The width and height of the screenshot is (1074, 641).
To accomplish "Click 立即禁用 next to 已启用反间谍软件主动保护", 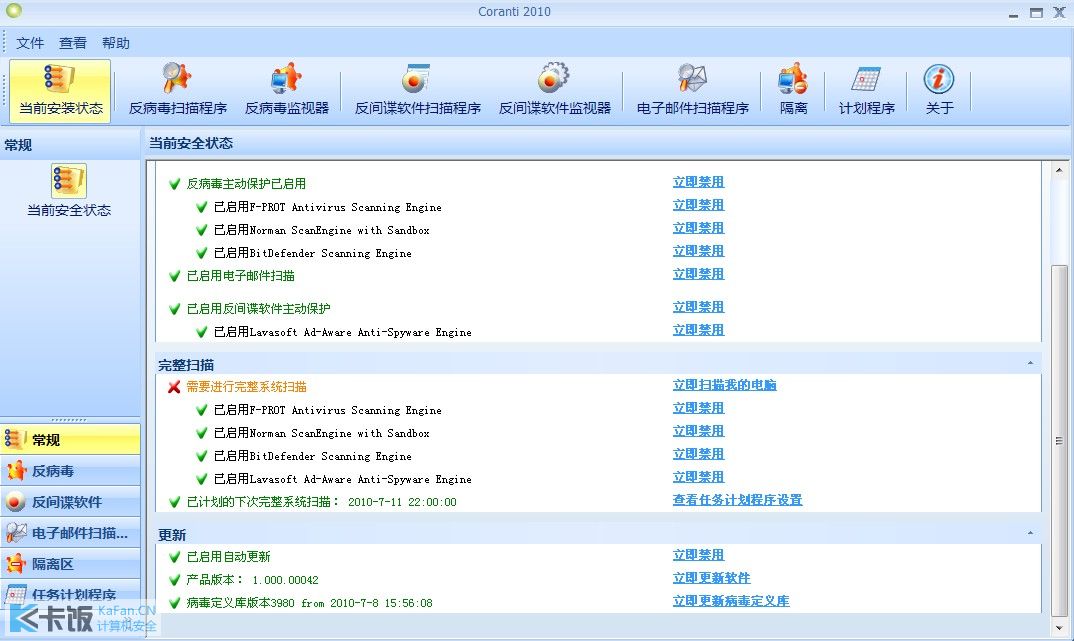I will tap(698, 307).
